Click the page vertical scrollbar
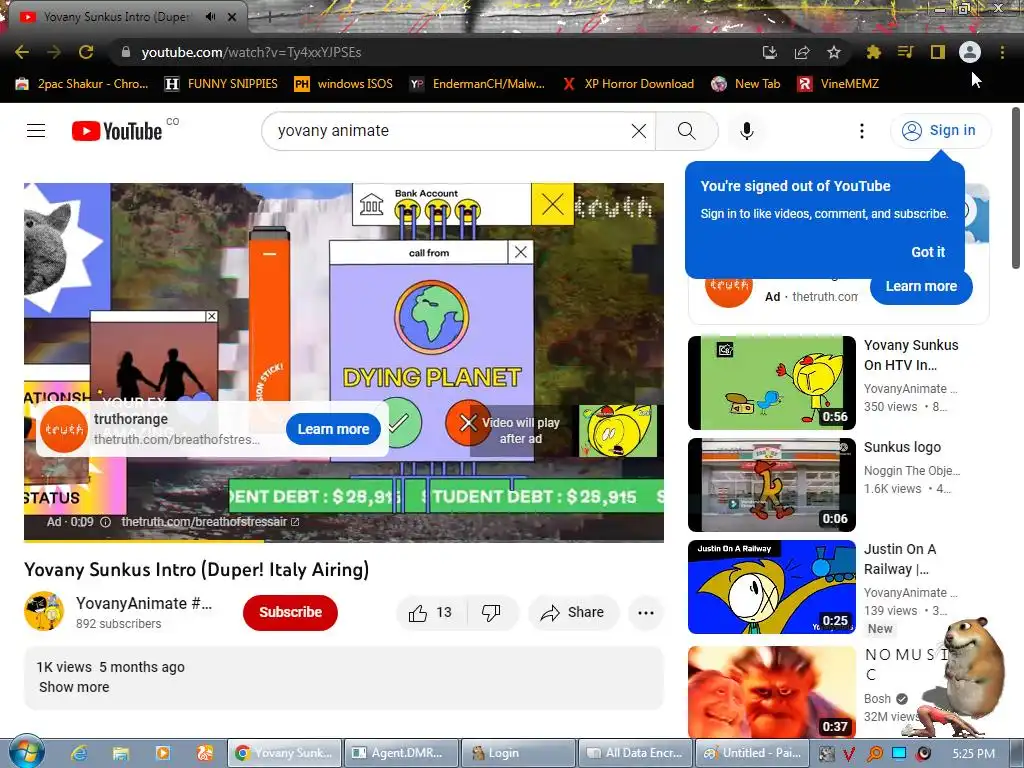 pyautogui.click(x=1016, y=188)
